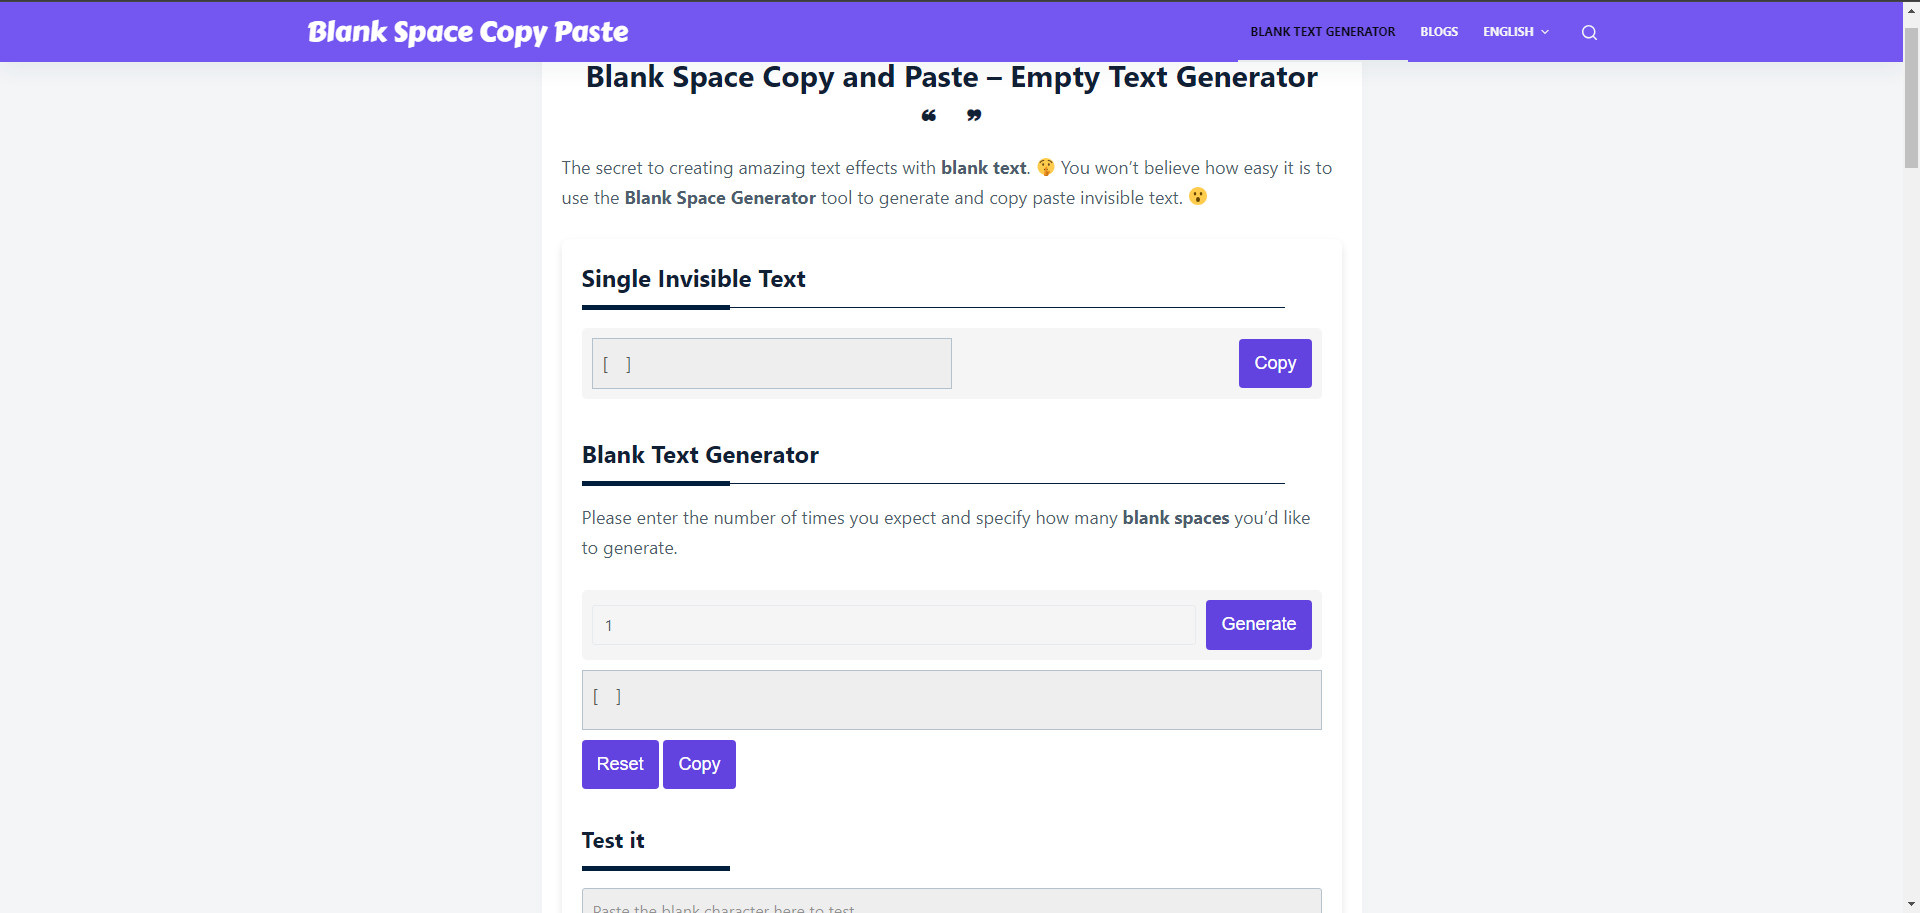
Task: Click the astonished face emoji
Action: [1198, 197]
